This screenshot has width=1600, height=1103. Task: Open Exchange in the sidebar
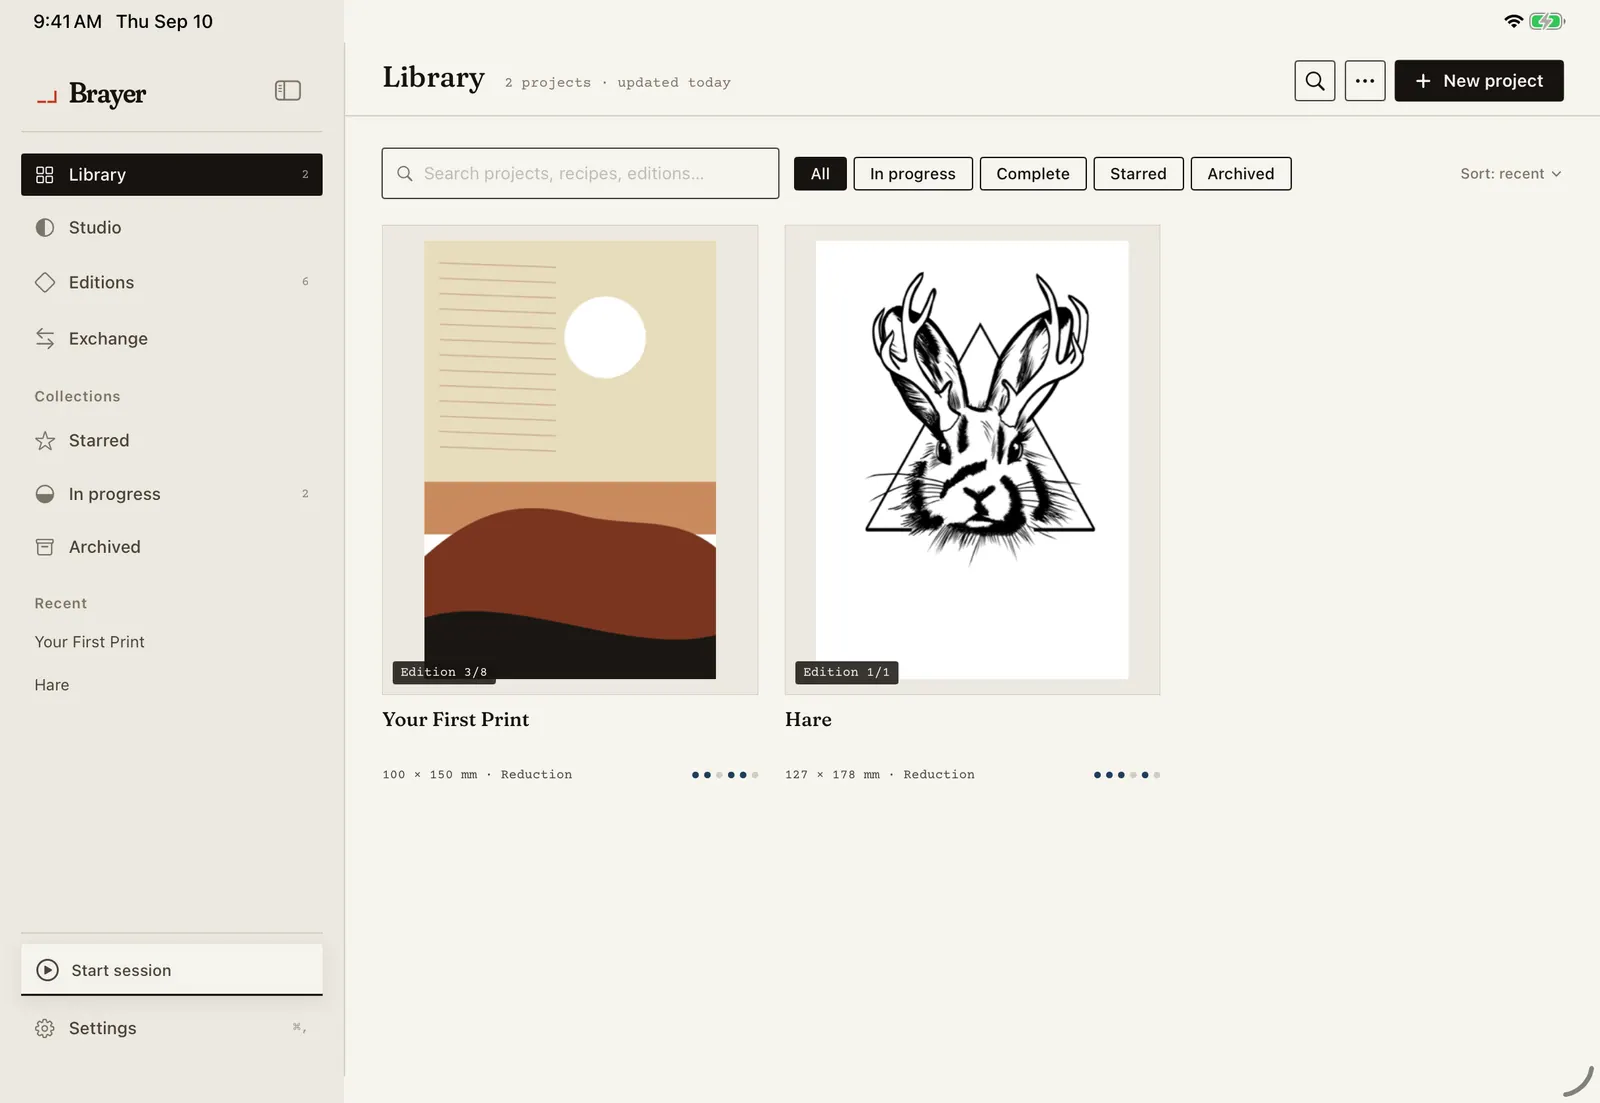[x=172, y=339]
